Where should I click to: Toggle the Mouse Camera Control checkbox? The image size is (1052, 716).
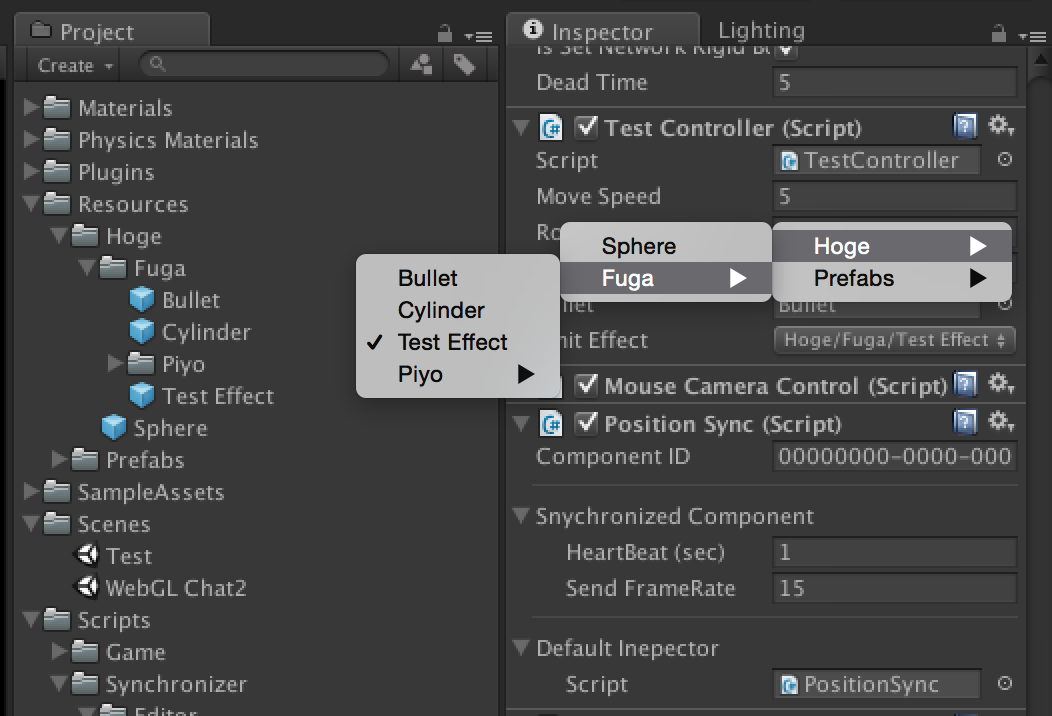click(586, 385)
